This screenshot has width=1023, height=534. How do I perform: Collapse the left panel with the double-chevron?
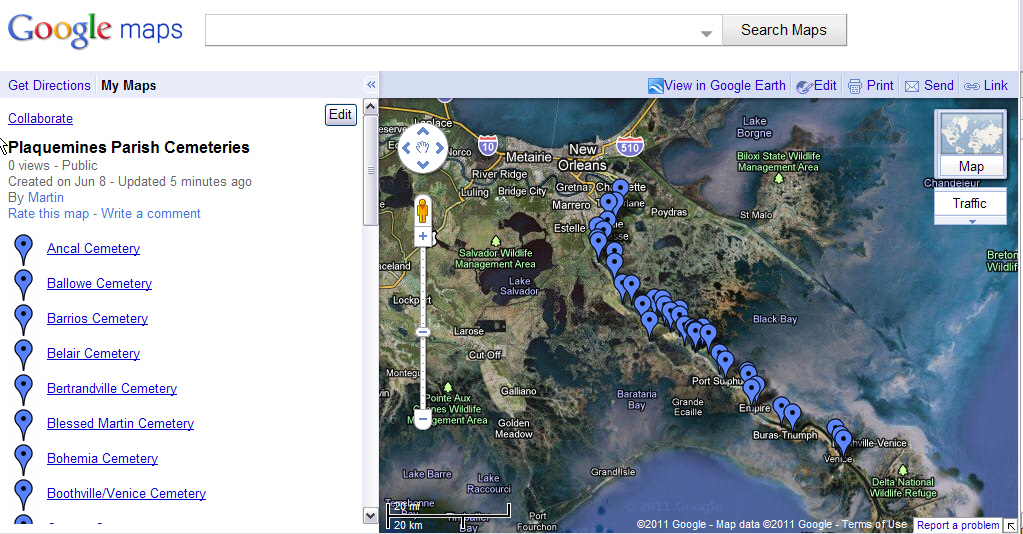(x=371, y=85)
